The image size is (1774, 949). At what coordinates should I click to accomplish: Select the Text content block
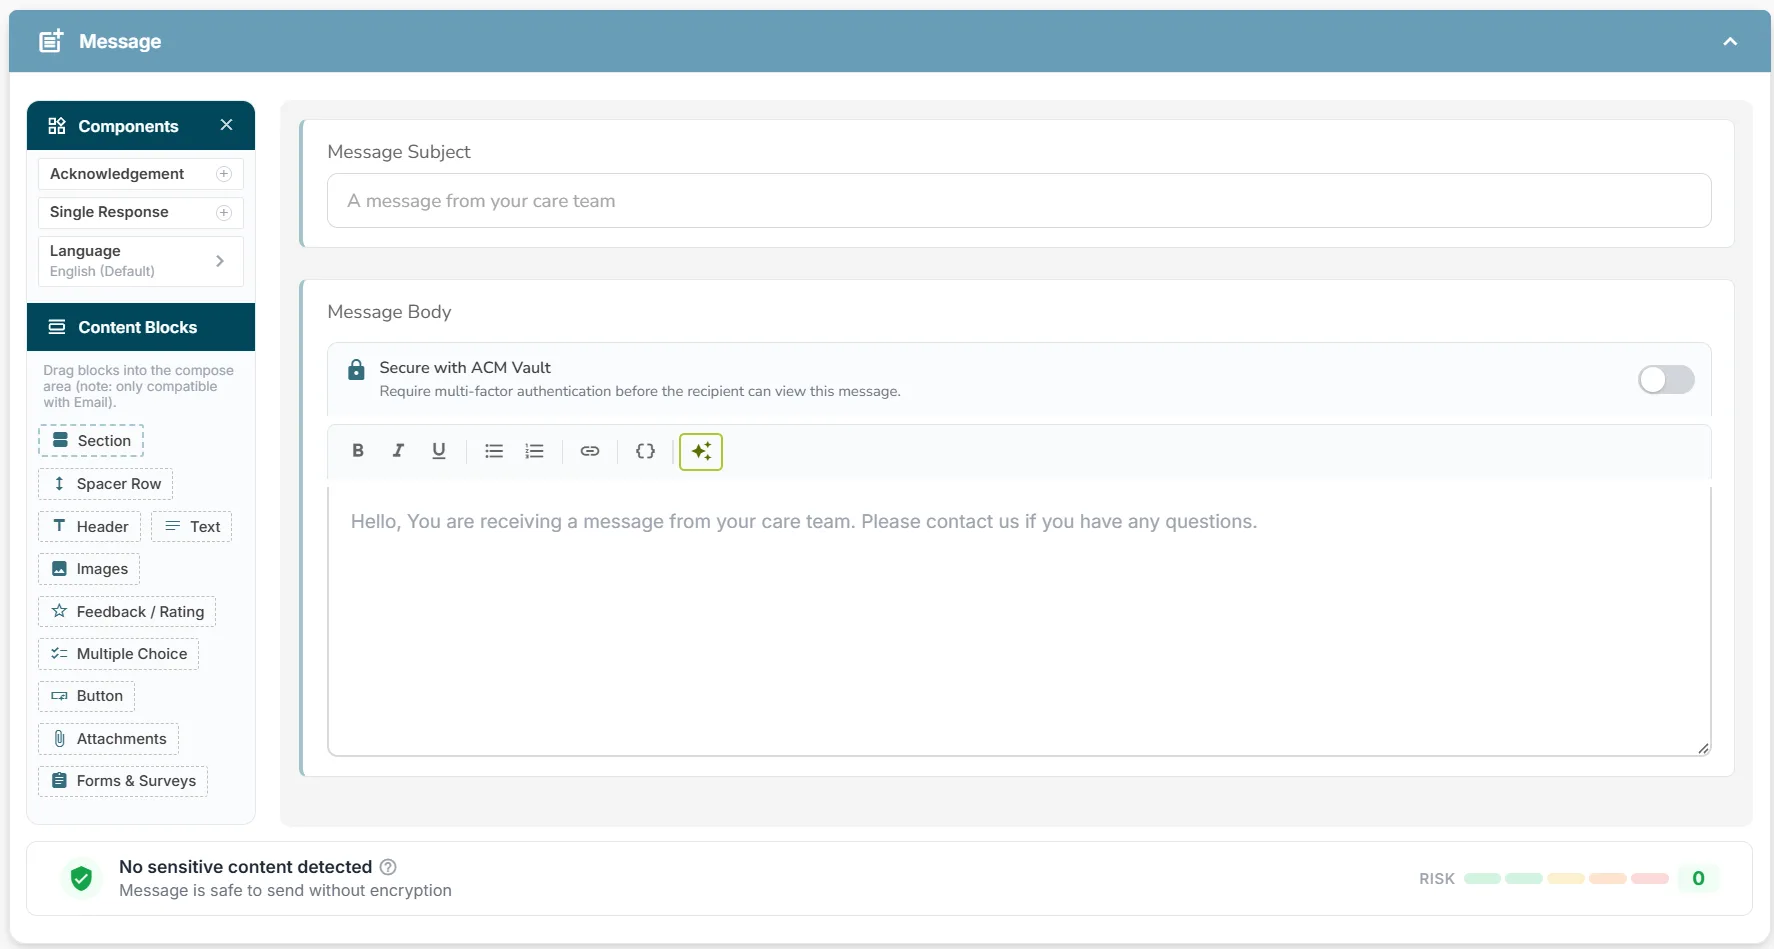point(192,527)
